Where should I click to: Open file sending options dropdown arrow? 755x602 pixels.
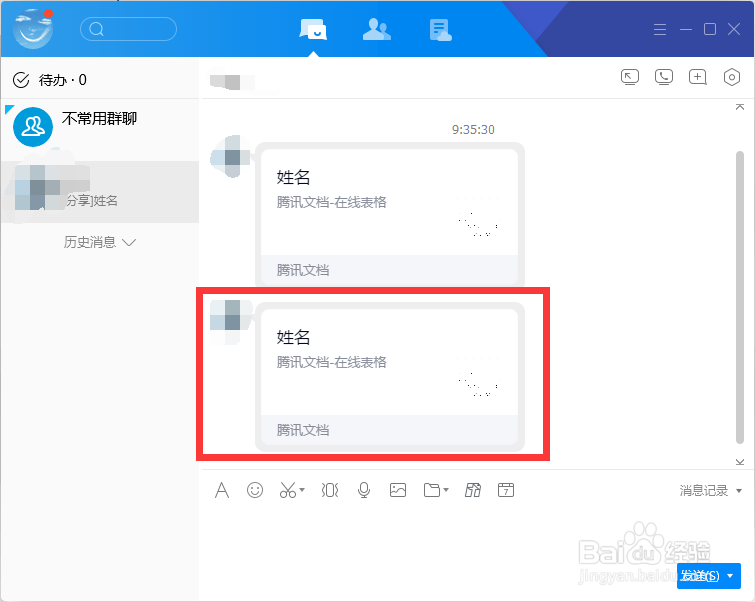click(446, 490)
